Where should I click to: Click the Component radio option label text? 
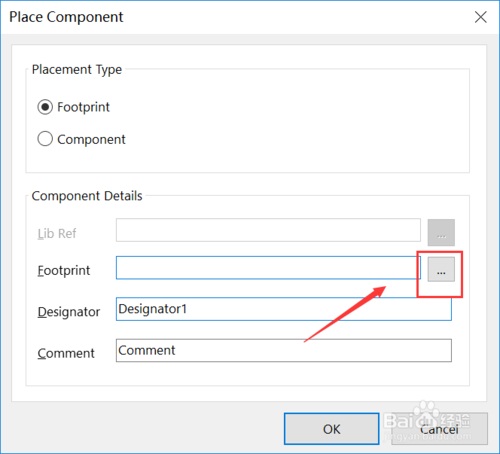(x=91, y=139)
